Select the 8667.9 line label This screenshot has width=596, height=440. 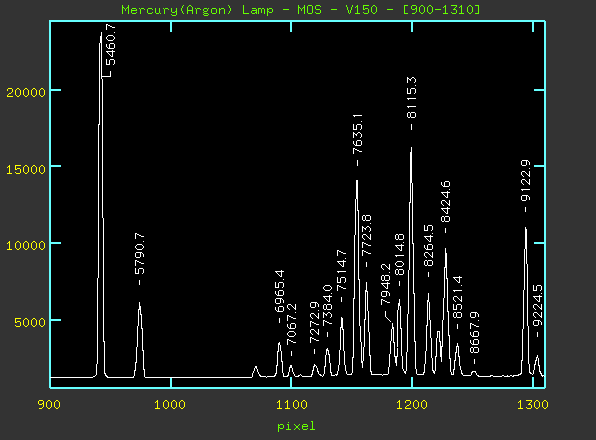(474, 333)
